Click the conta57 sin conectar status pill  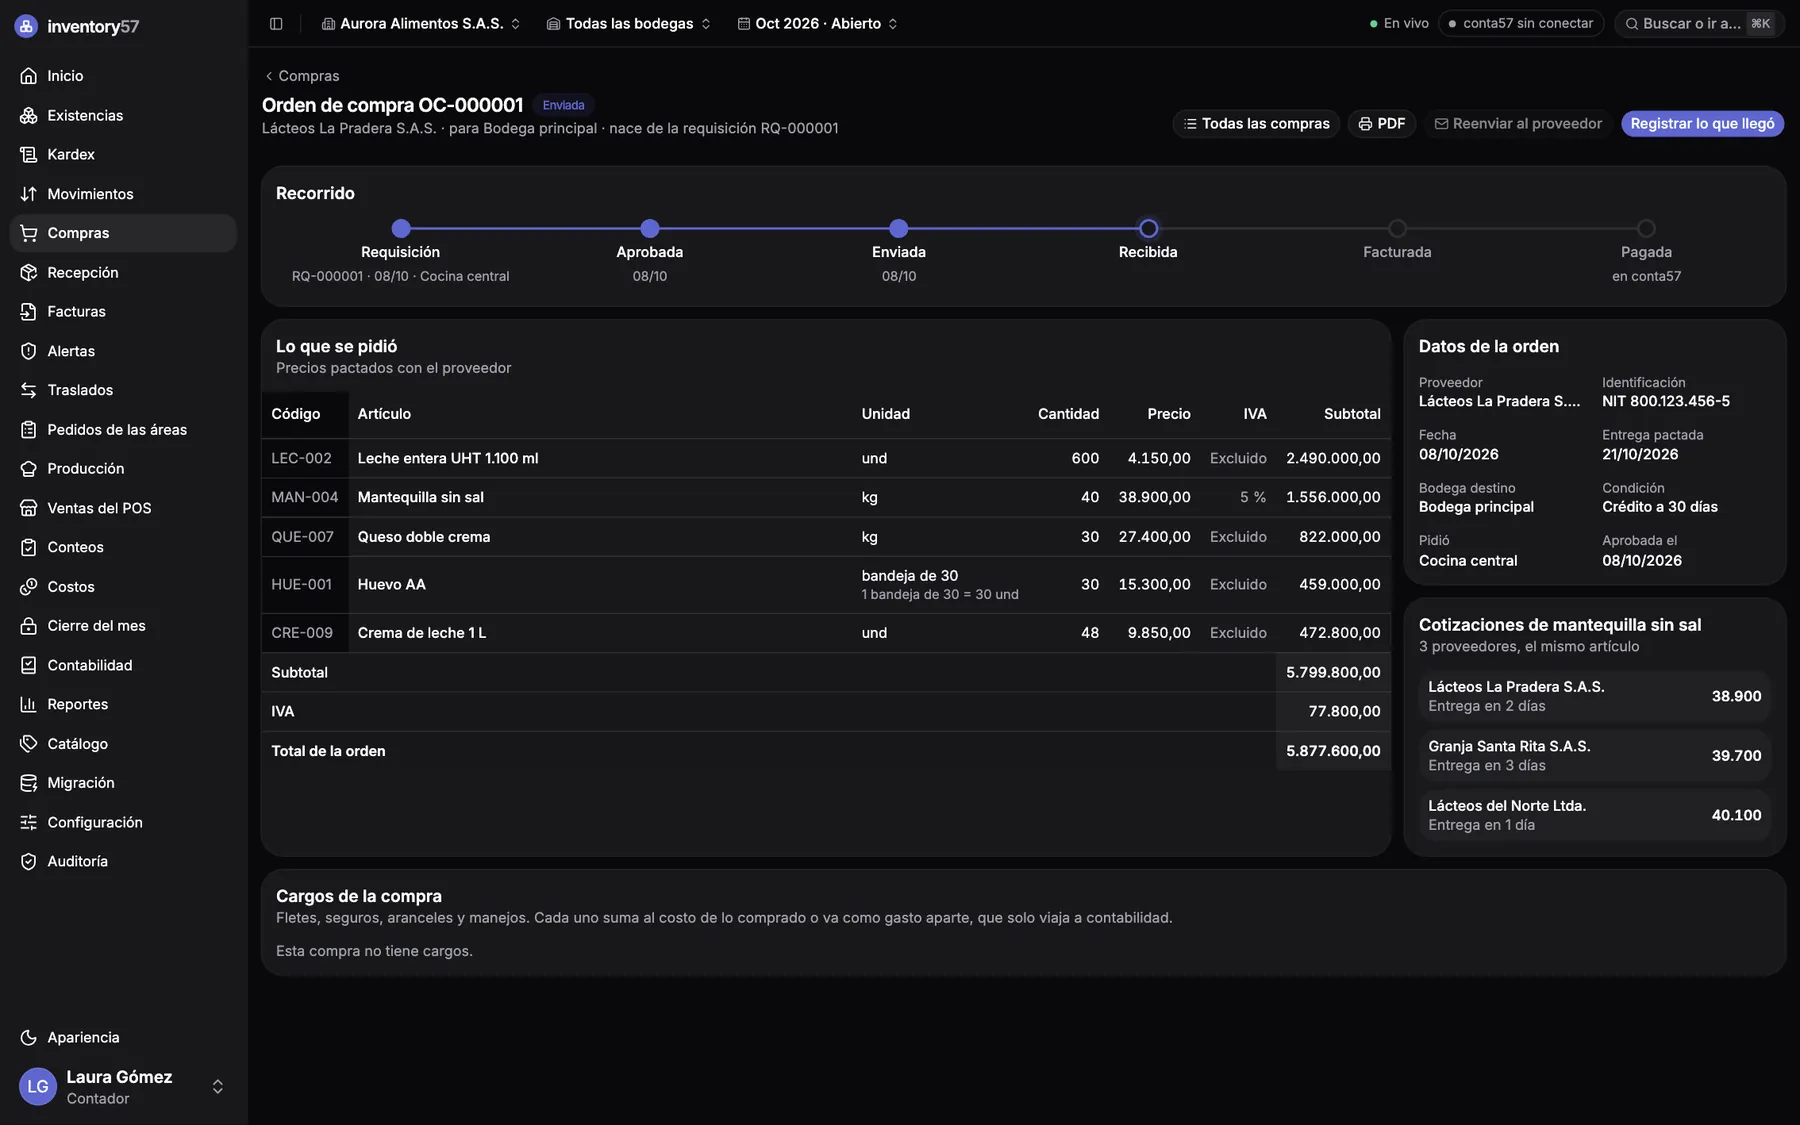point(1521,23)
